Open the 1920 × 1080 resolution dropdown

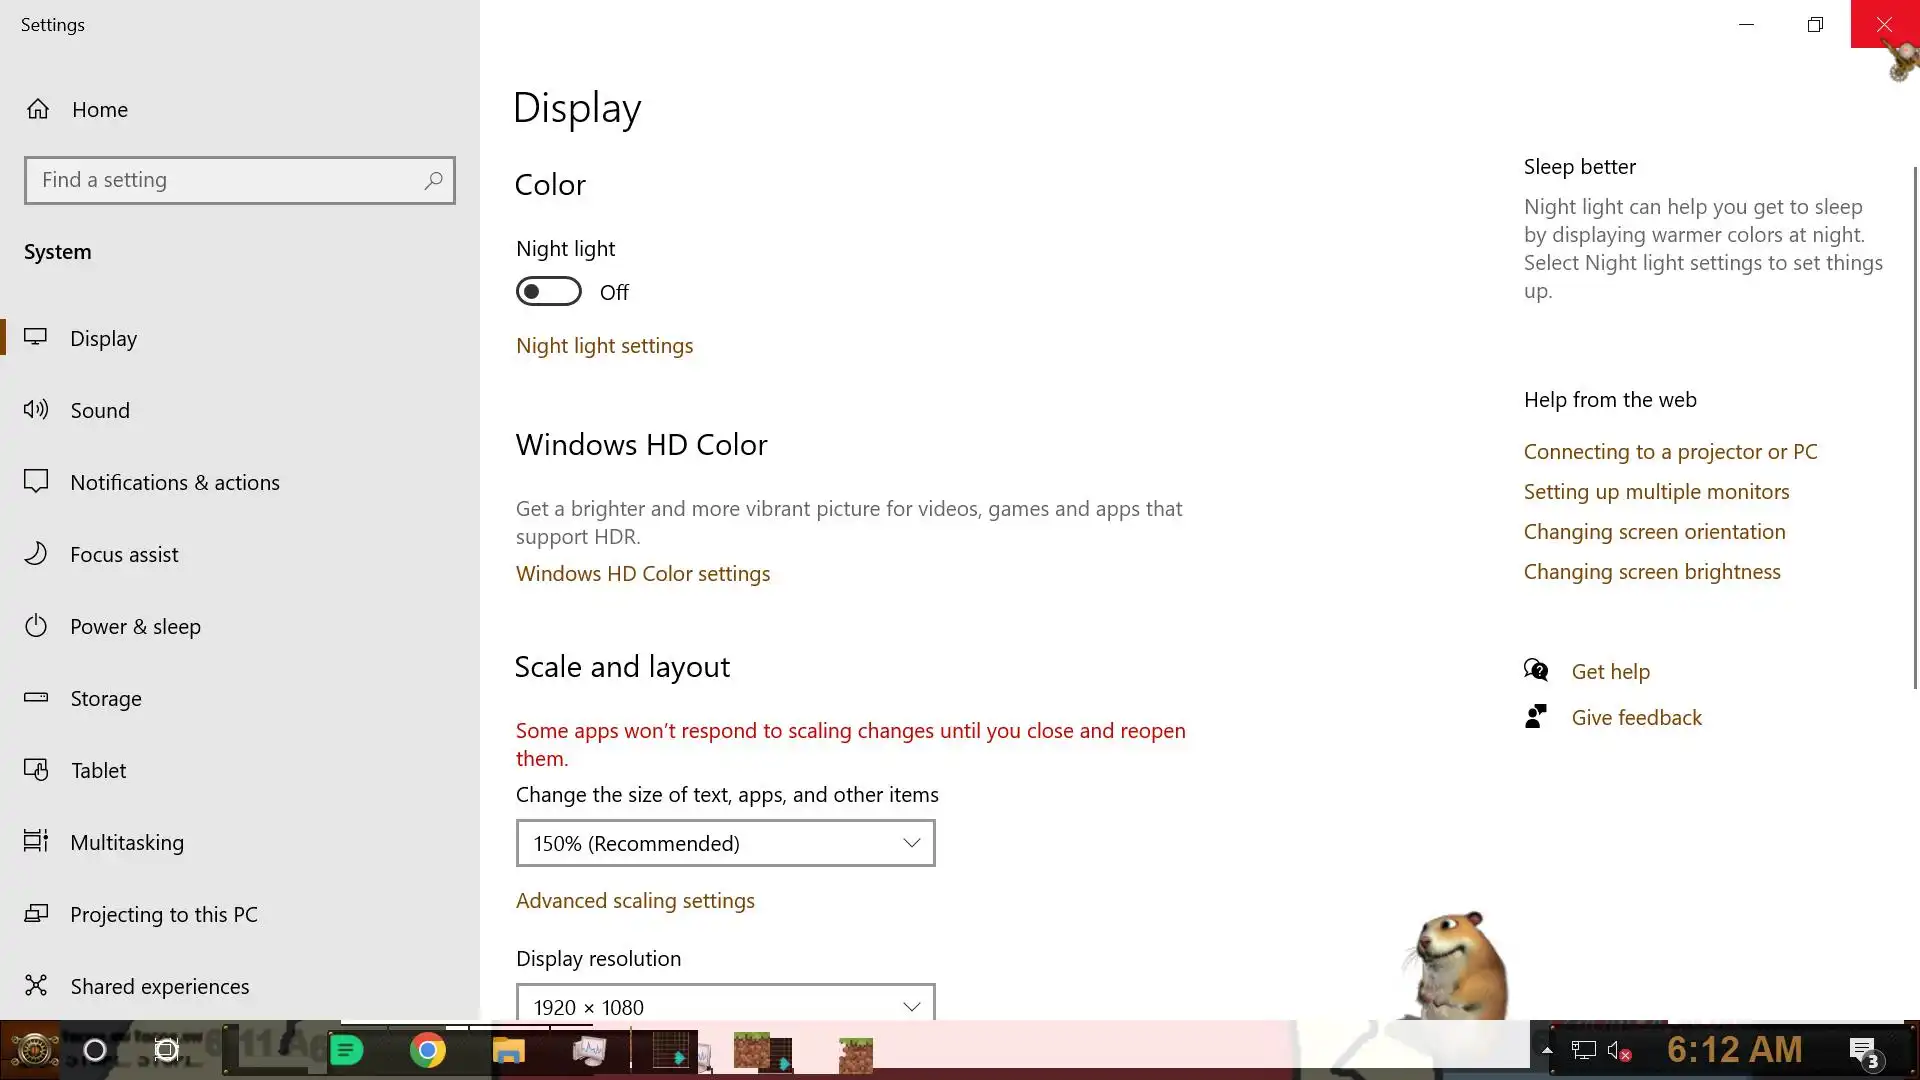click(x=725, y=1005)
